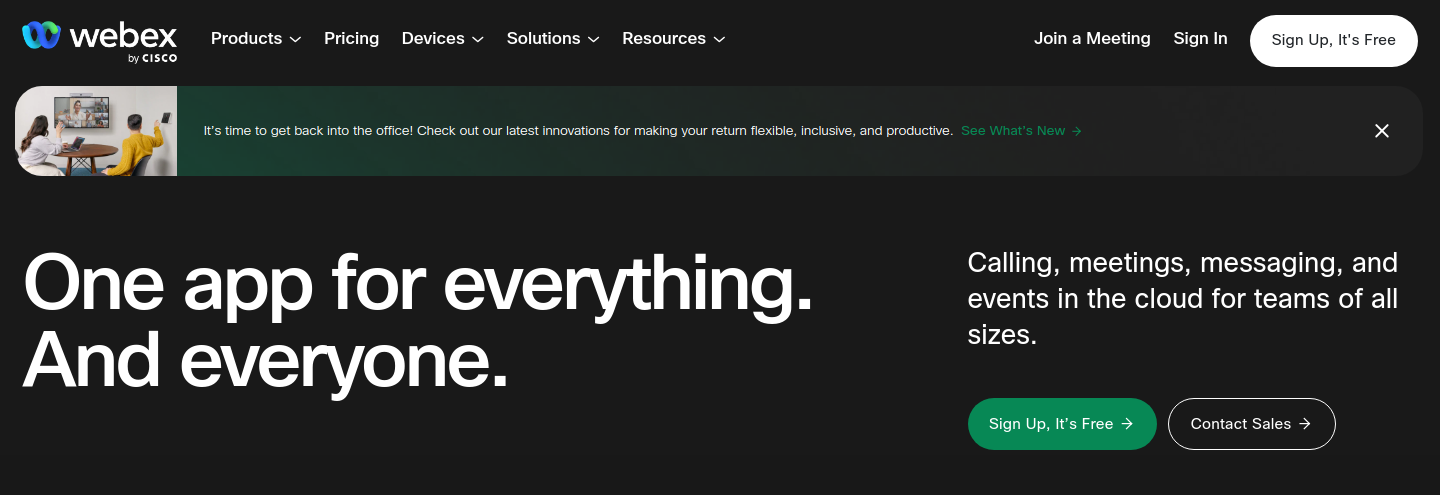This screenshot has width=1440, height=495.
Task: Click the 'One app for everything.' headline
Action: coord(417,286)
